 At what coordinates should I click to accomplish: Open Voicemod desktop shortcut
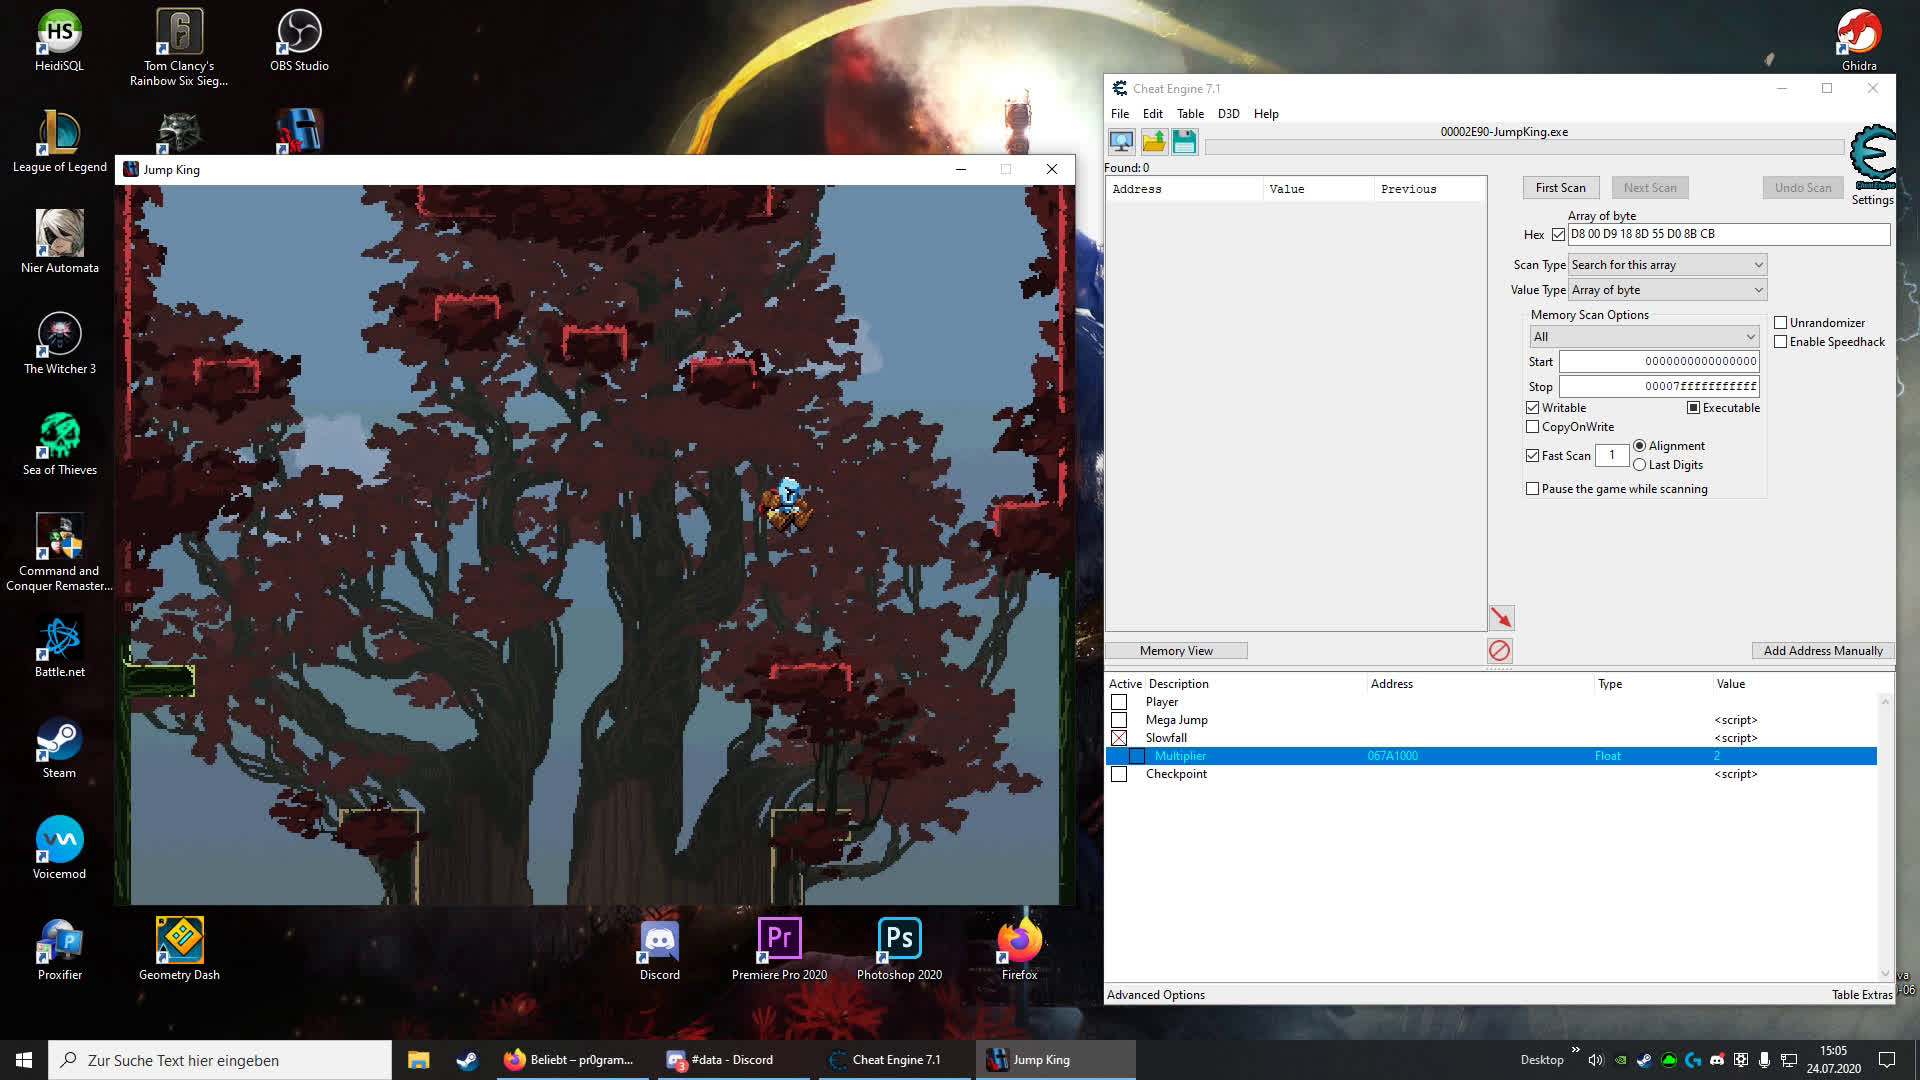59,848
